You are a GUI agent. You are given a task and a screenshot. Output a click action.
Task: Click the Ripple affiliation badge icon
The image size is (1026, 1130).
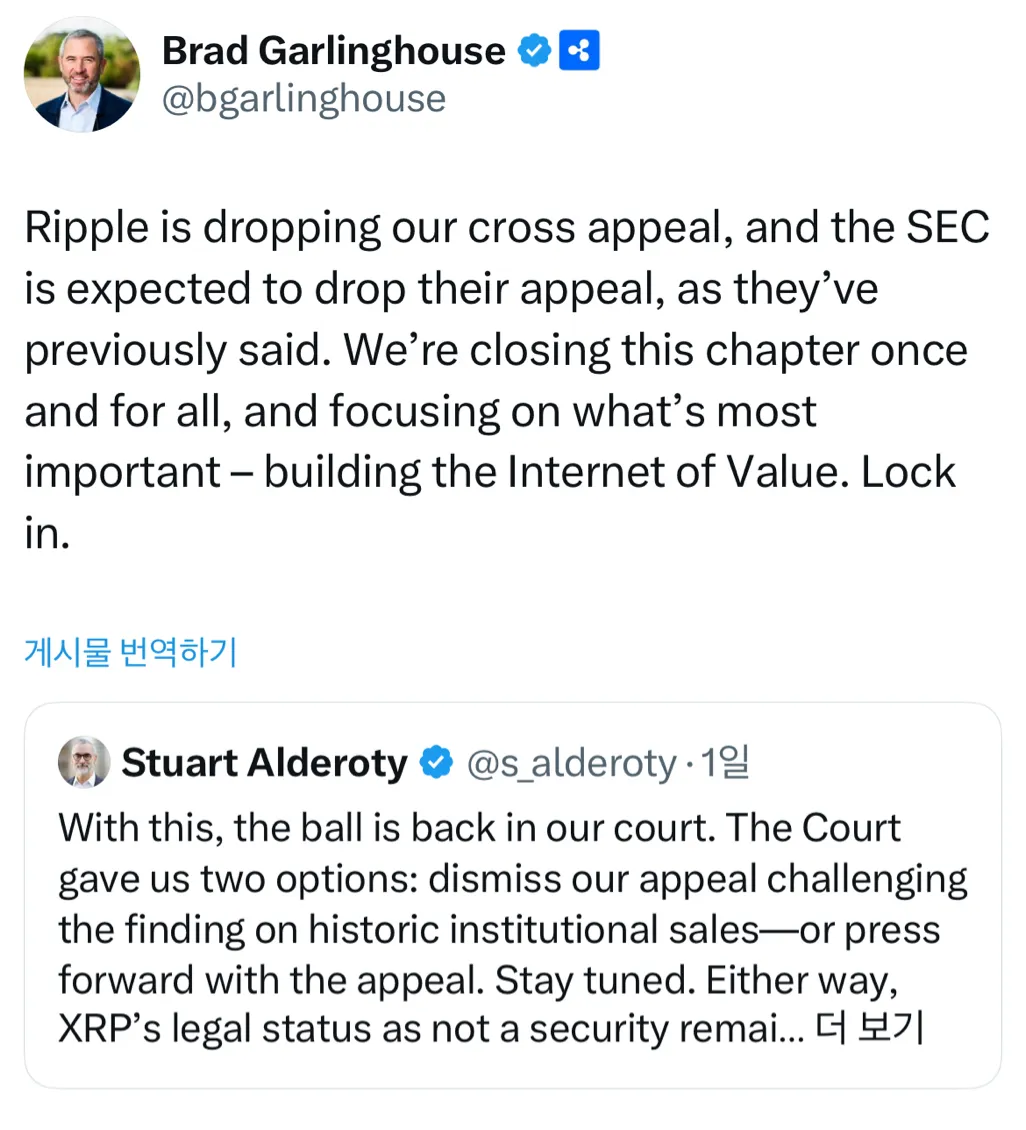pos(579,50)
